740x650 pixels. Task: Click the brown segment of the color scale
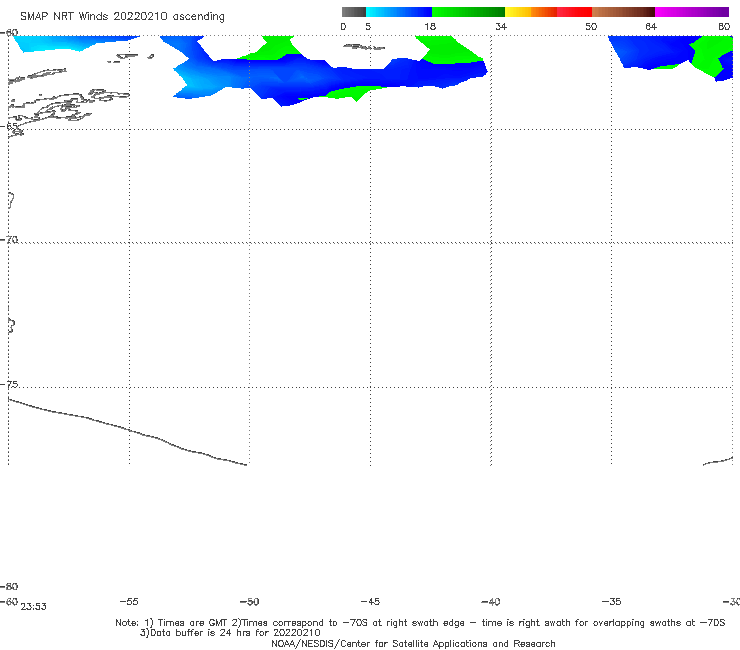point(623,12)
